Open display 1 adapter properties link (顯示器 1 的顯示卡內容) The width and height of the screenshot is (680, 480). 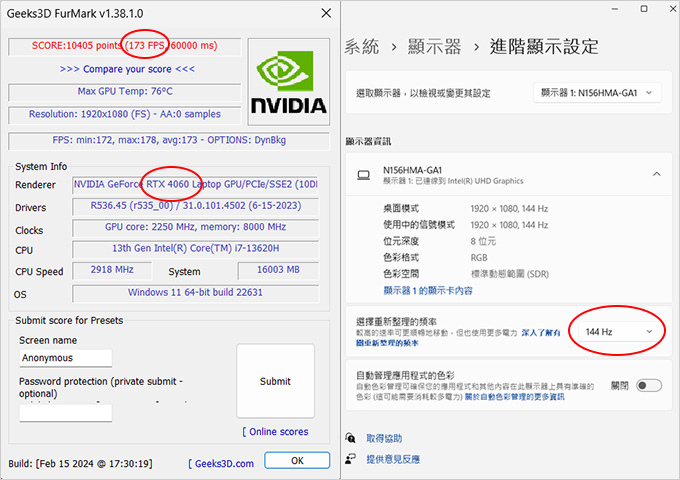click(x=428, y=291)
